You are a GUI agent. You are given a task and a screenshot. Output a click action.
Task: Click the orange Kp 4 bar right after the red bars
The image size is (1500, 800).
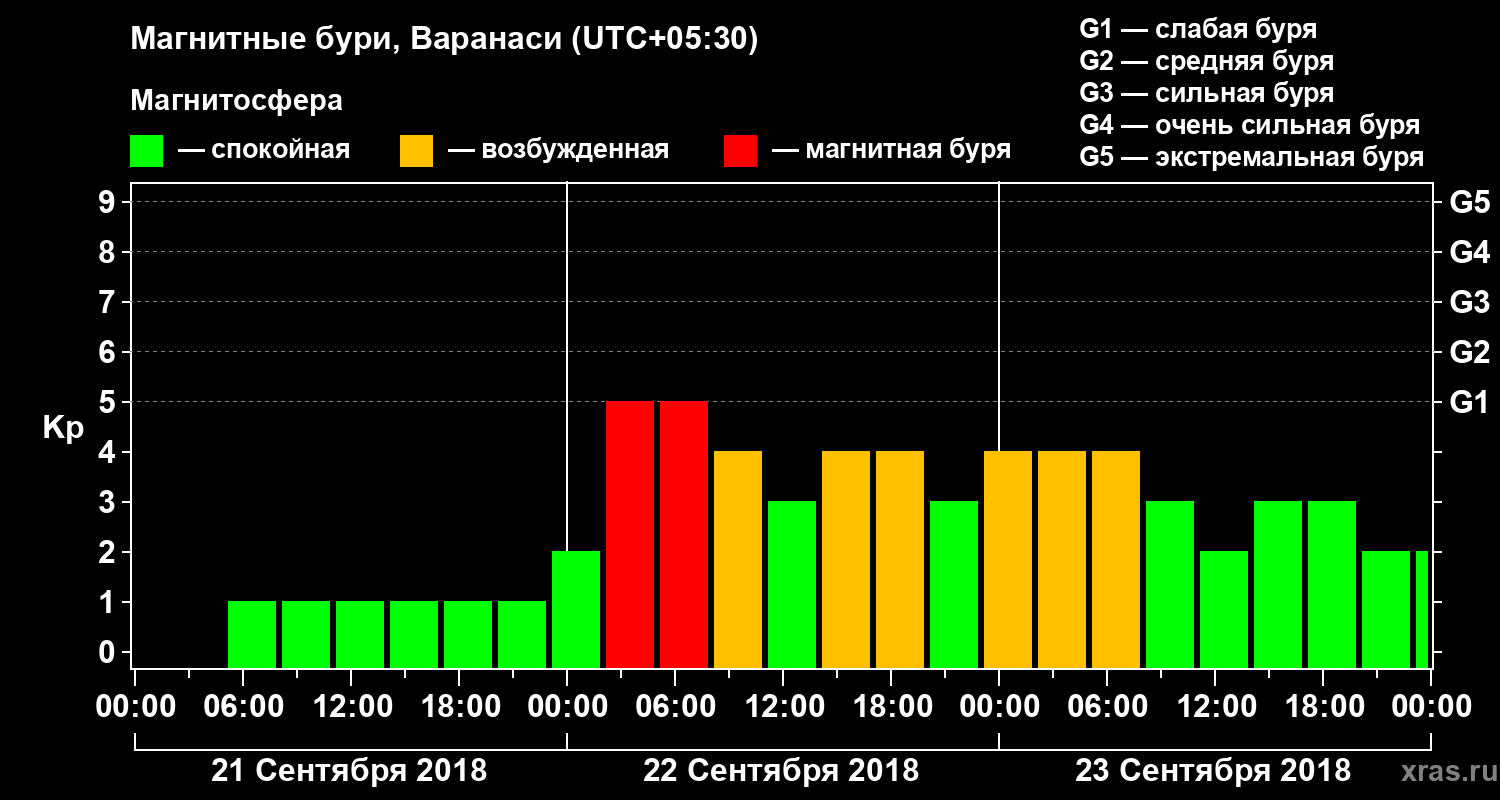pos(738,559)
